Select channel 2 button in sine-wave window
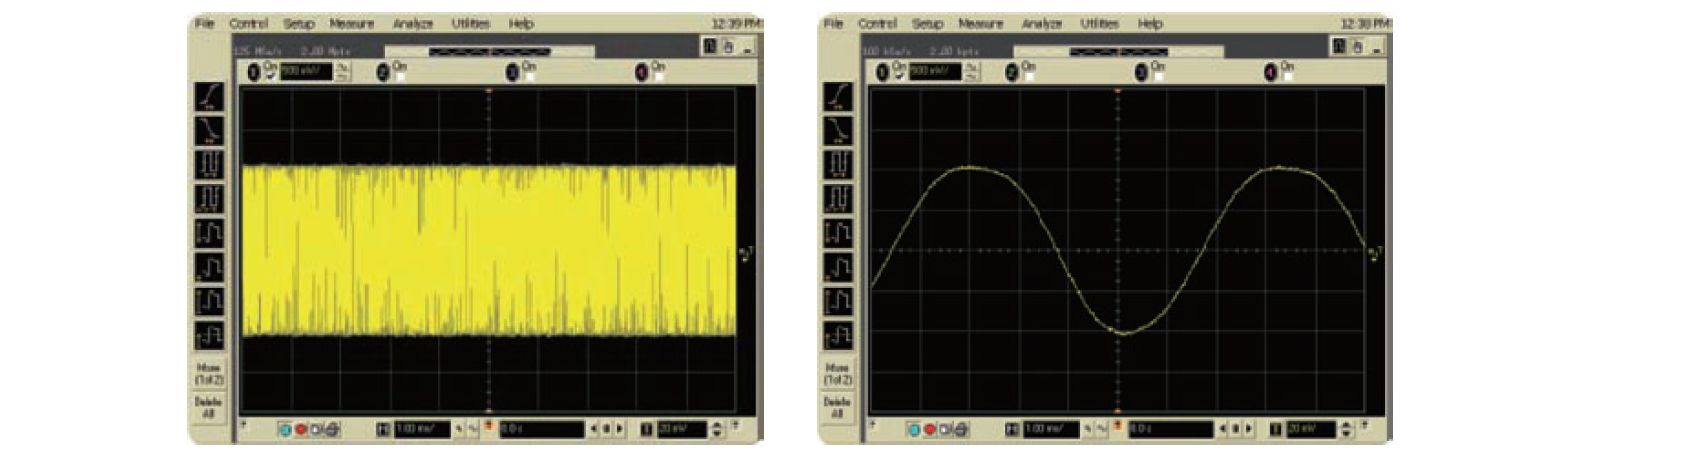This screenshot has height=451, width=1693. (x=1012, y=72)
